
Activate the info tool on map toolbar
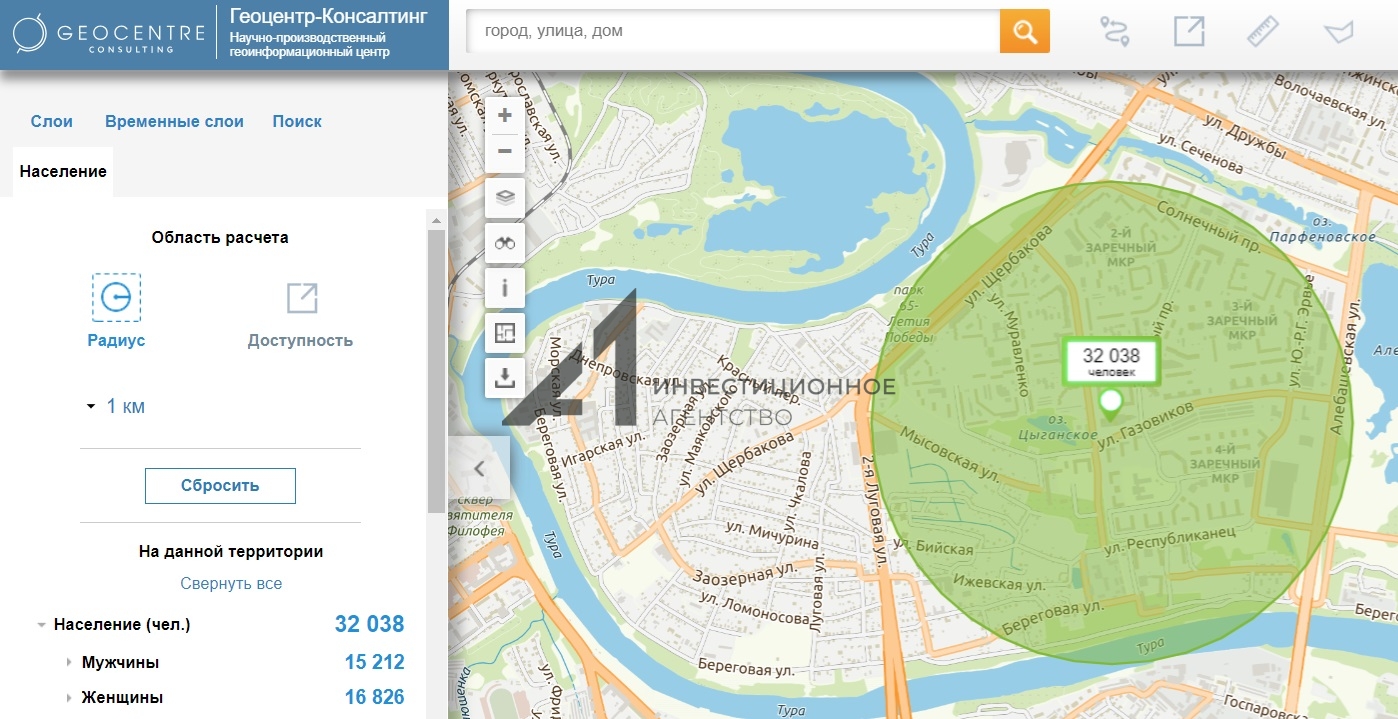pyautogui.click(x=505, y=288)
